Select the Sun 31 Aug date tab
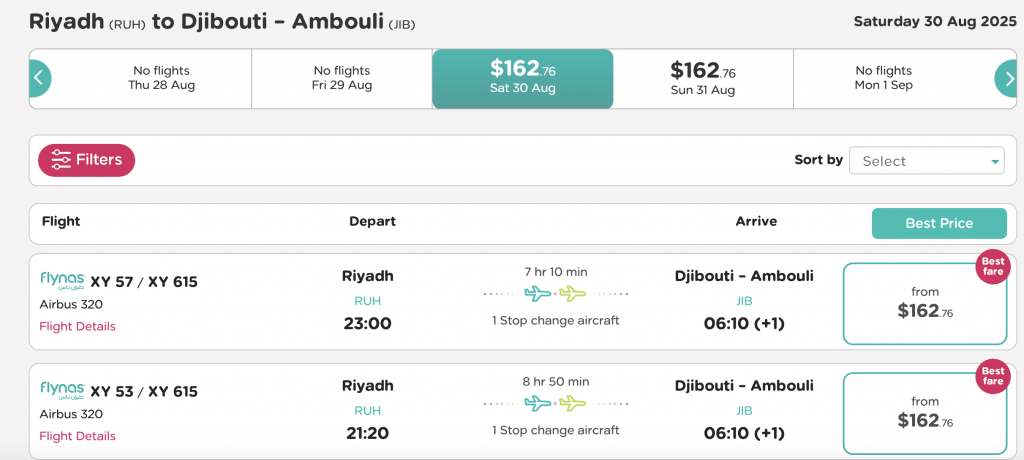The image size is (1024, 460). pos(703,78)
